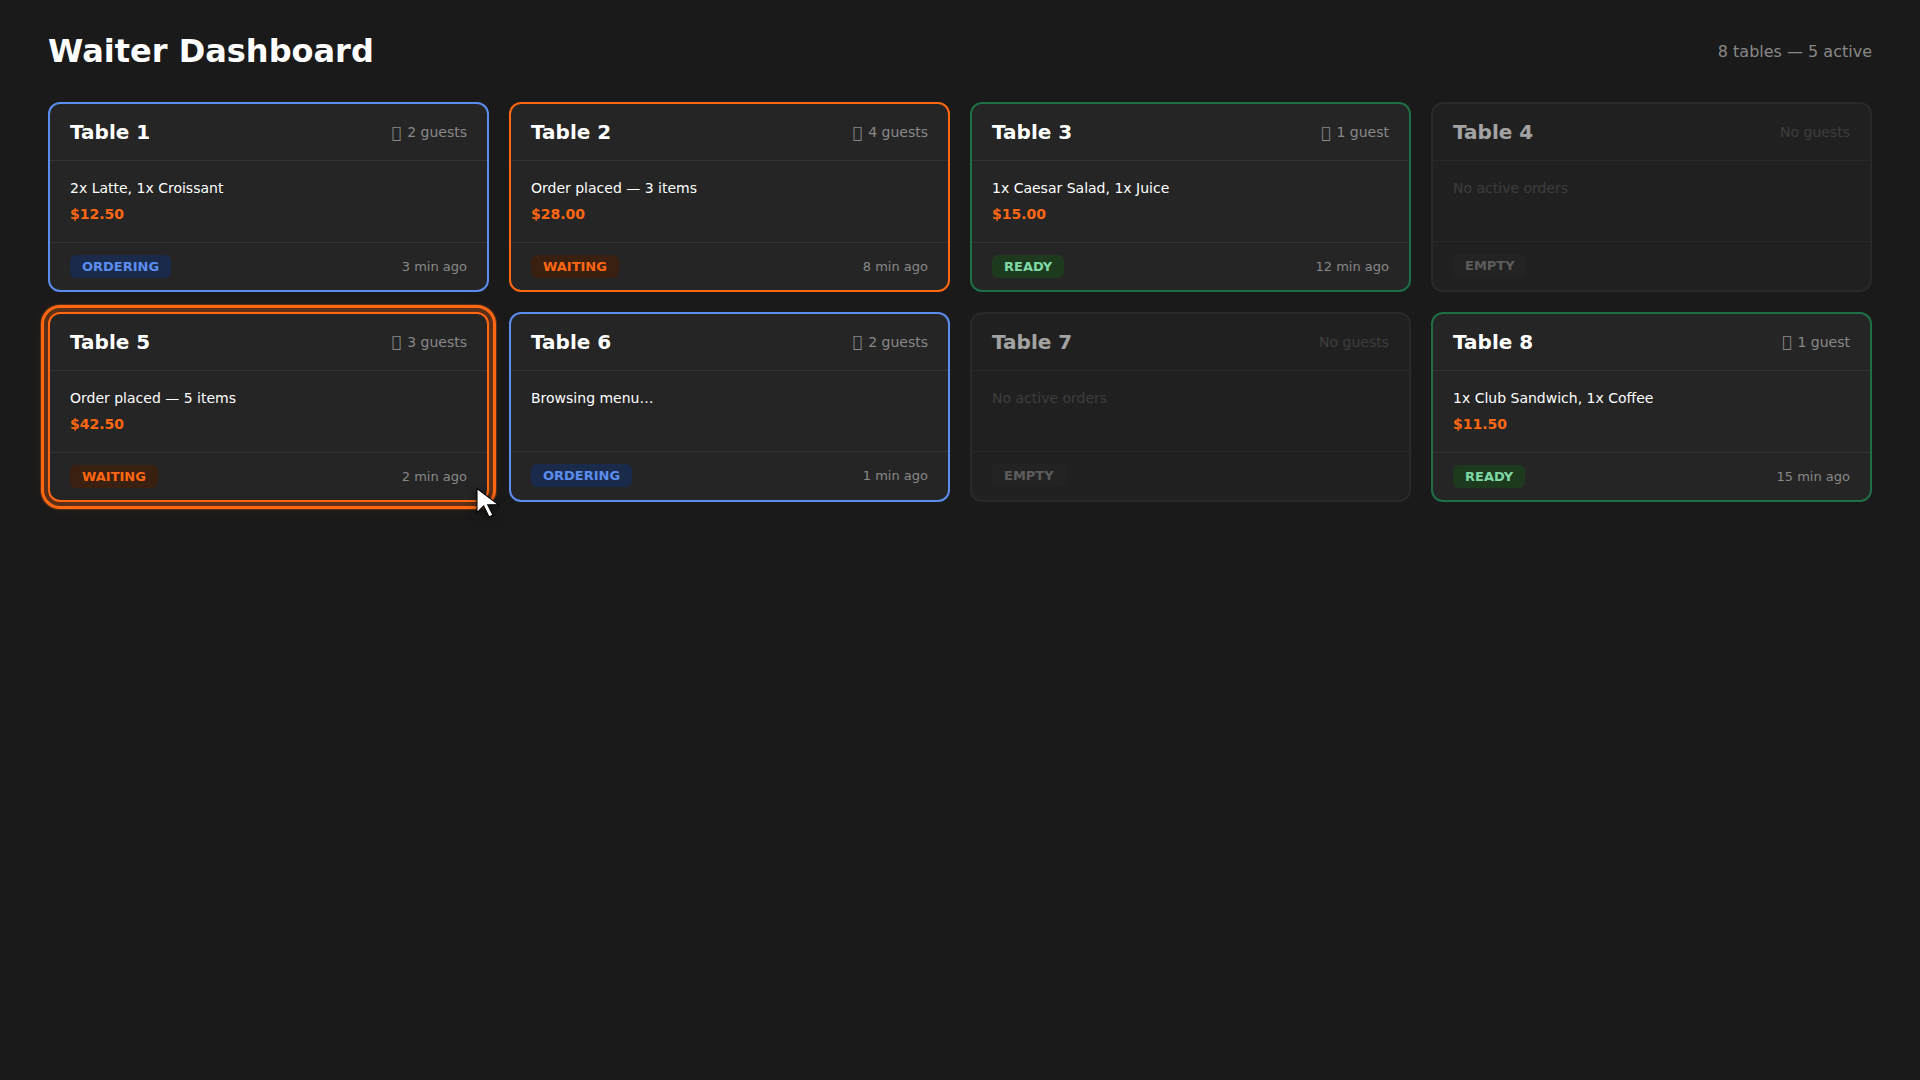The image size is (1920, 1080).
Task: Click the guest icon on Table 6
Action: coord(858,343)
